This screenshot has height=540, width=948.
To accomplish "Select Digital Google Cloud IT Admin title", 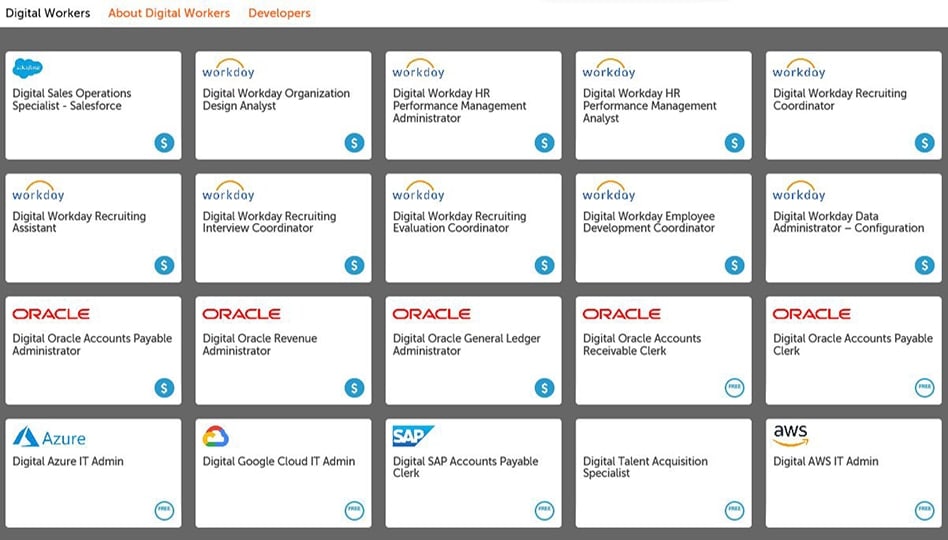I will click(279, 461).
